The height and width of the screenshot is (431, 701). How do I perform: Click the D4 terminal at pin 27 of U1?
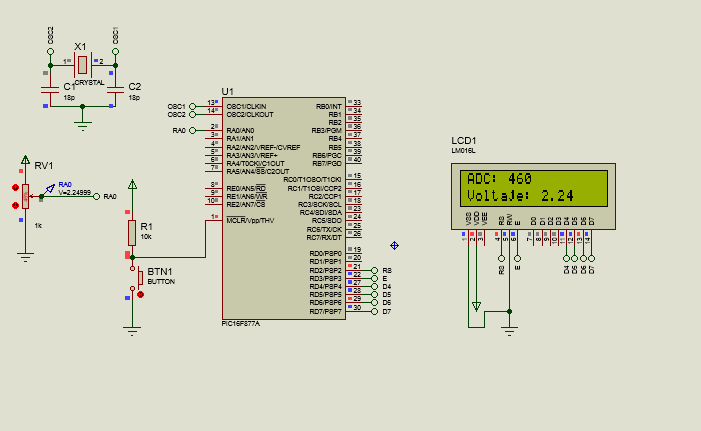(375, 287)
